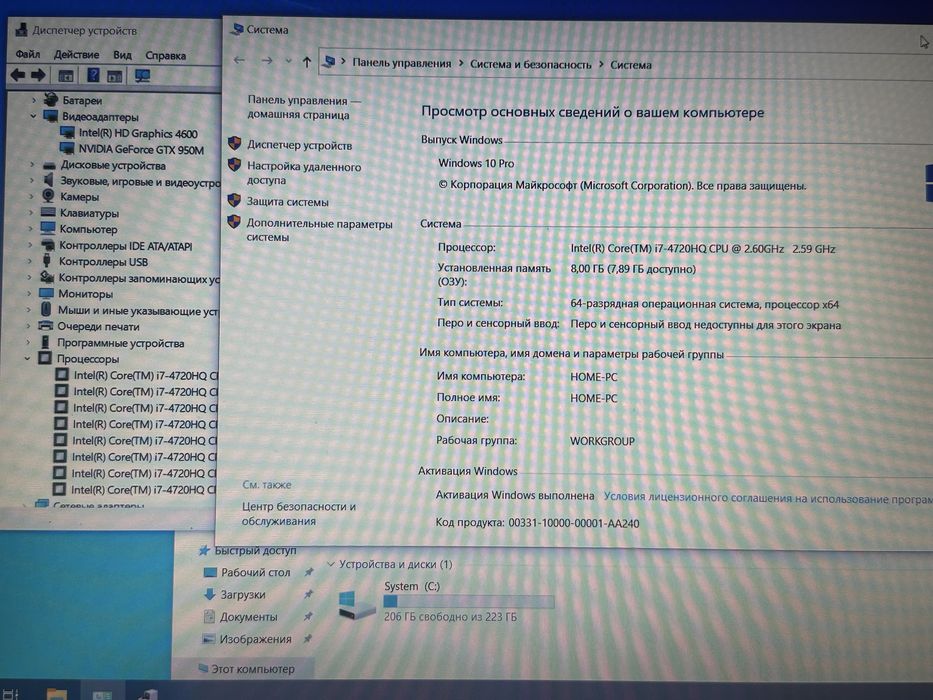Image resolution: width=933 pixels, height=700 pixels.
Task: Collapse the Устройства и диски (1) group
Action: [331, 564]
